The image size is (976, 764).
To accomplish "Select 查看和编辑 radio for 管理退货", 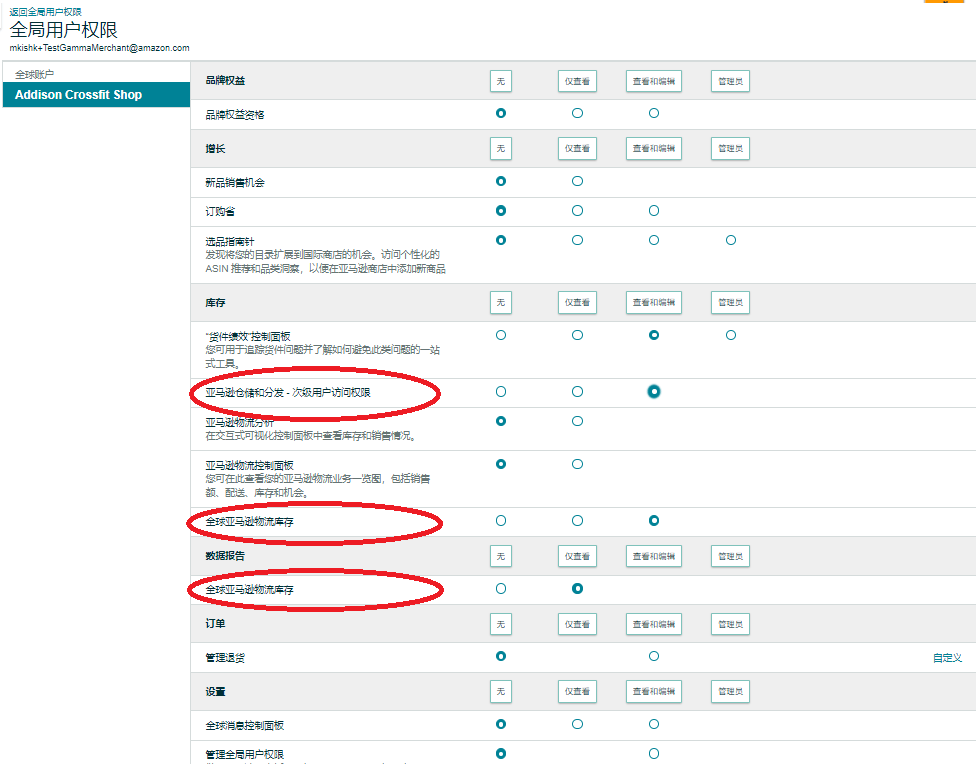I will coord(654,657).
